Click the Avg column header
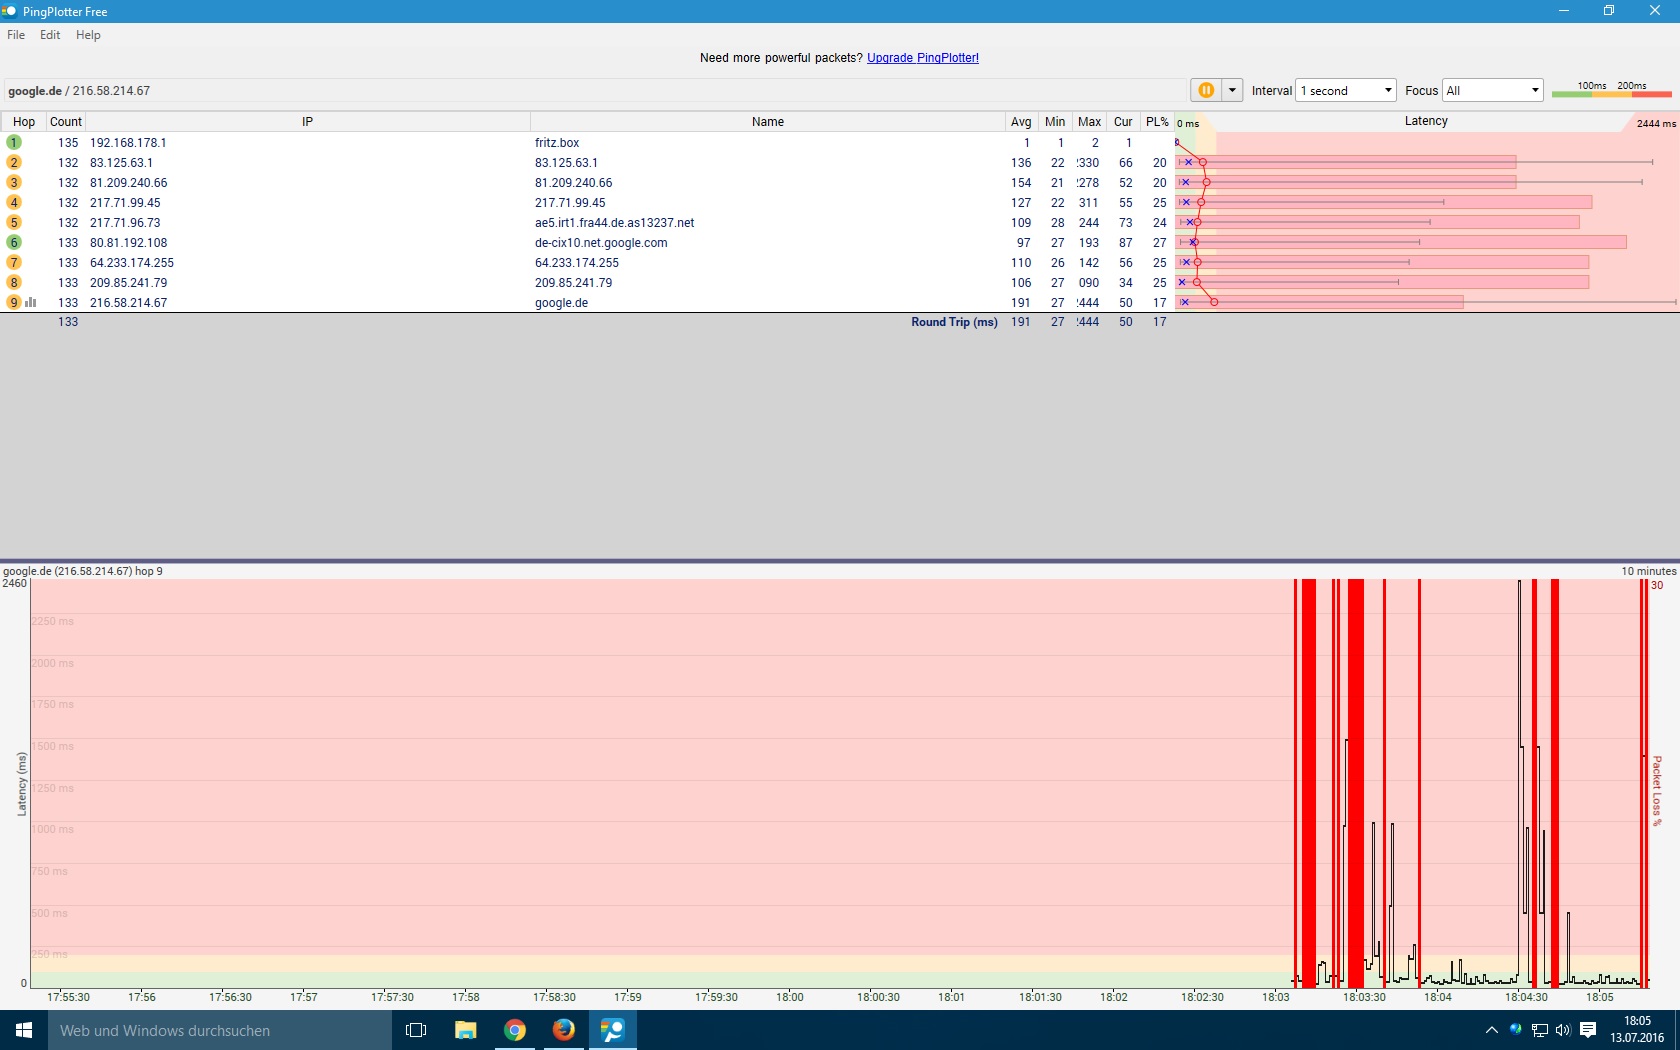Screen dimensions: 1680x1050 click(1021, 122)
